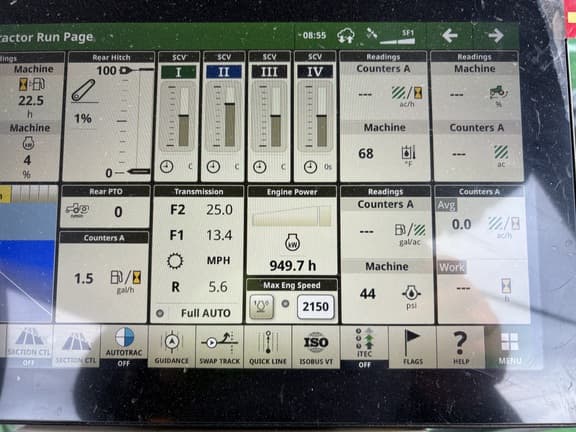Screen dimensions: 576x432
Task: Go to next run page arrow
Action: [495, 36]
